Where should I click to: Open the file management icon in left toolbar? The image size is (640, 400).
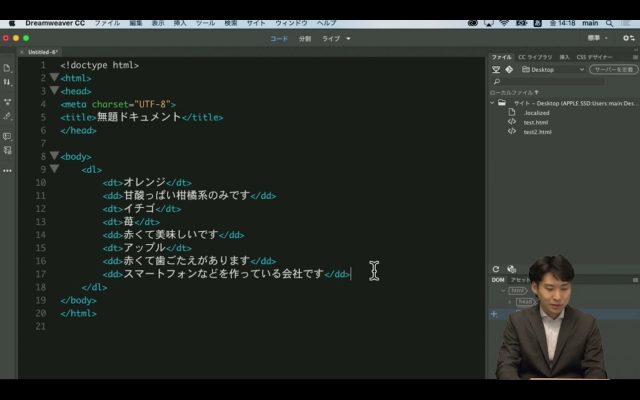(7, 68)
